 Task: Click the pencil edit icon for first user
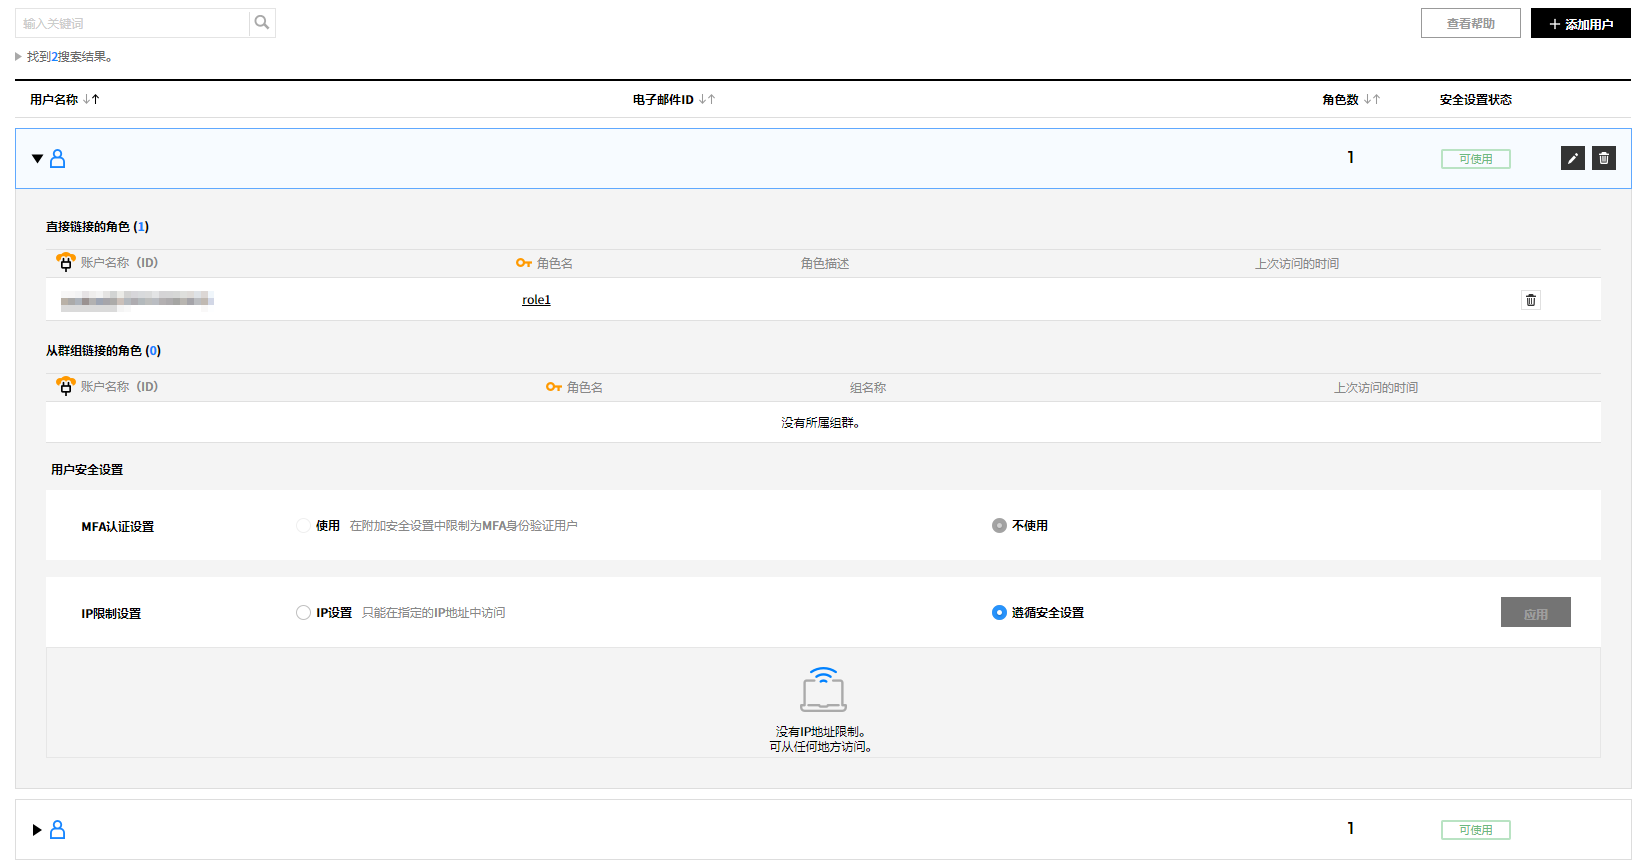[x=1572, y=158]
